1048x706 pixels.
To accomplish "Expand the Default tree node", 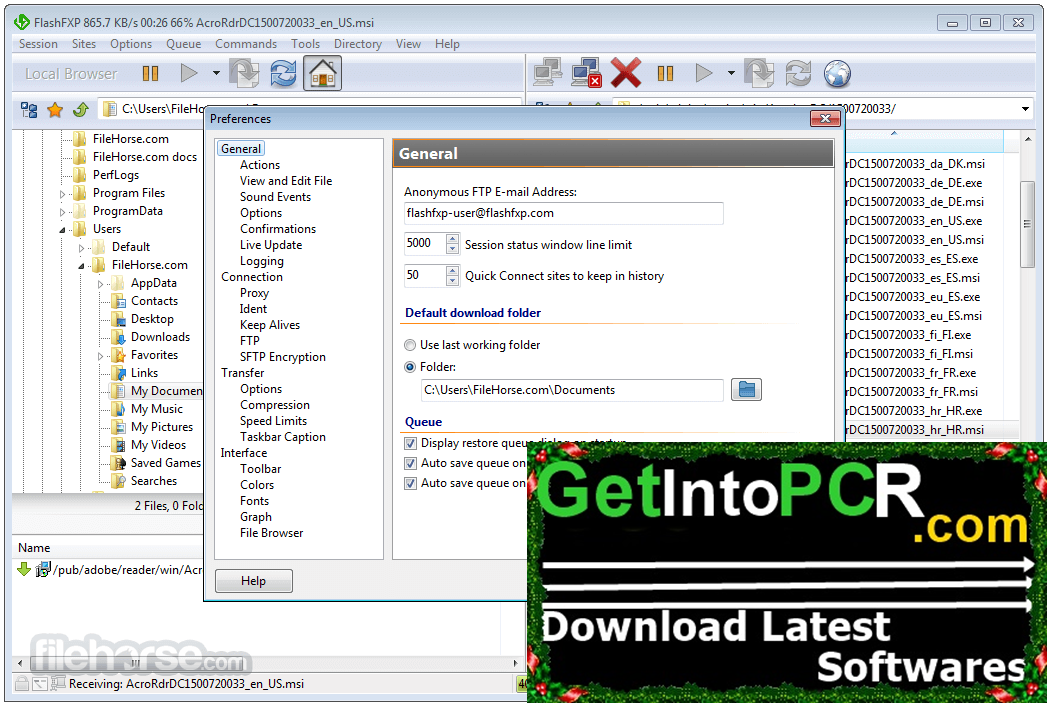I will pyautogui.click(x=82, y=248).
